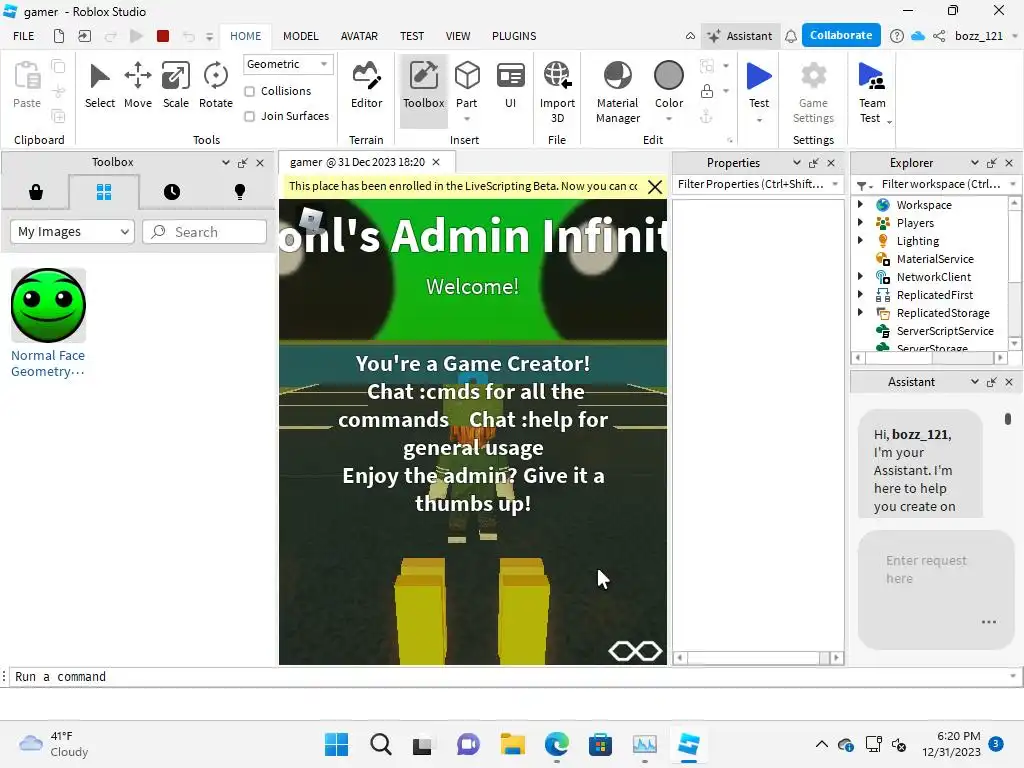Open the Assistant more options ellipsis
Screen dimensions: 1024x768
(989, 622)
